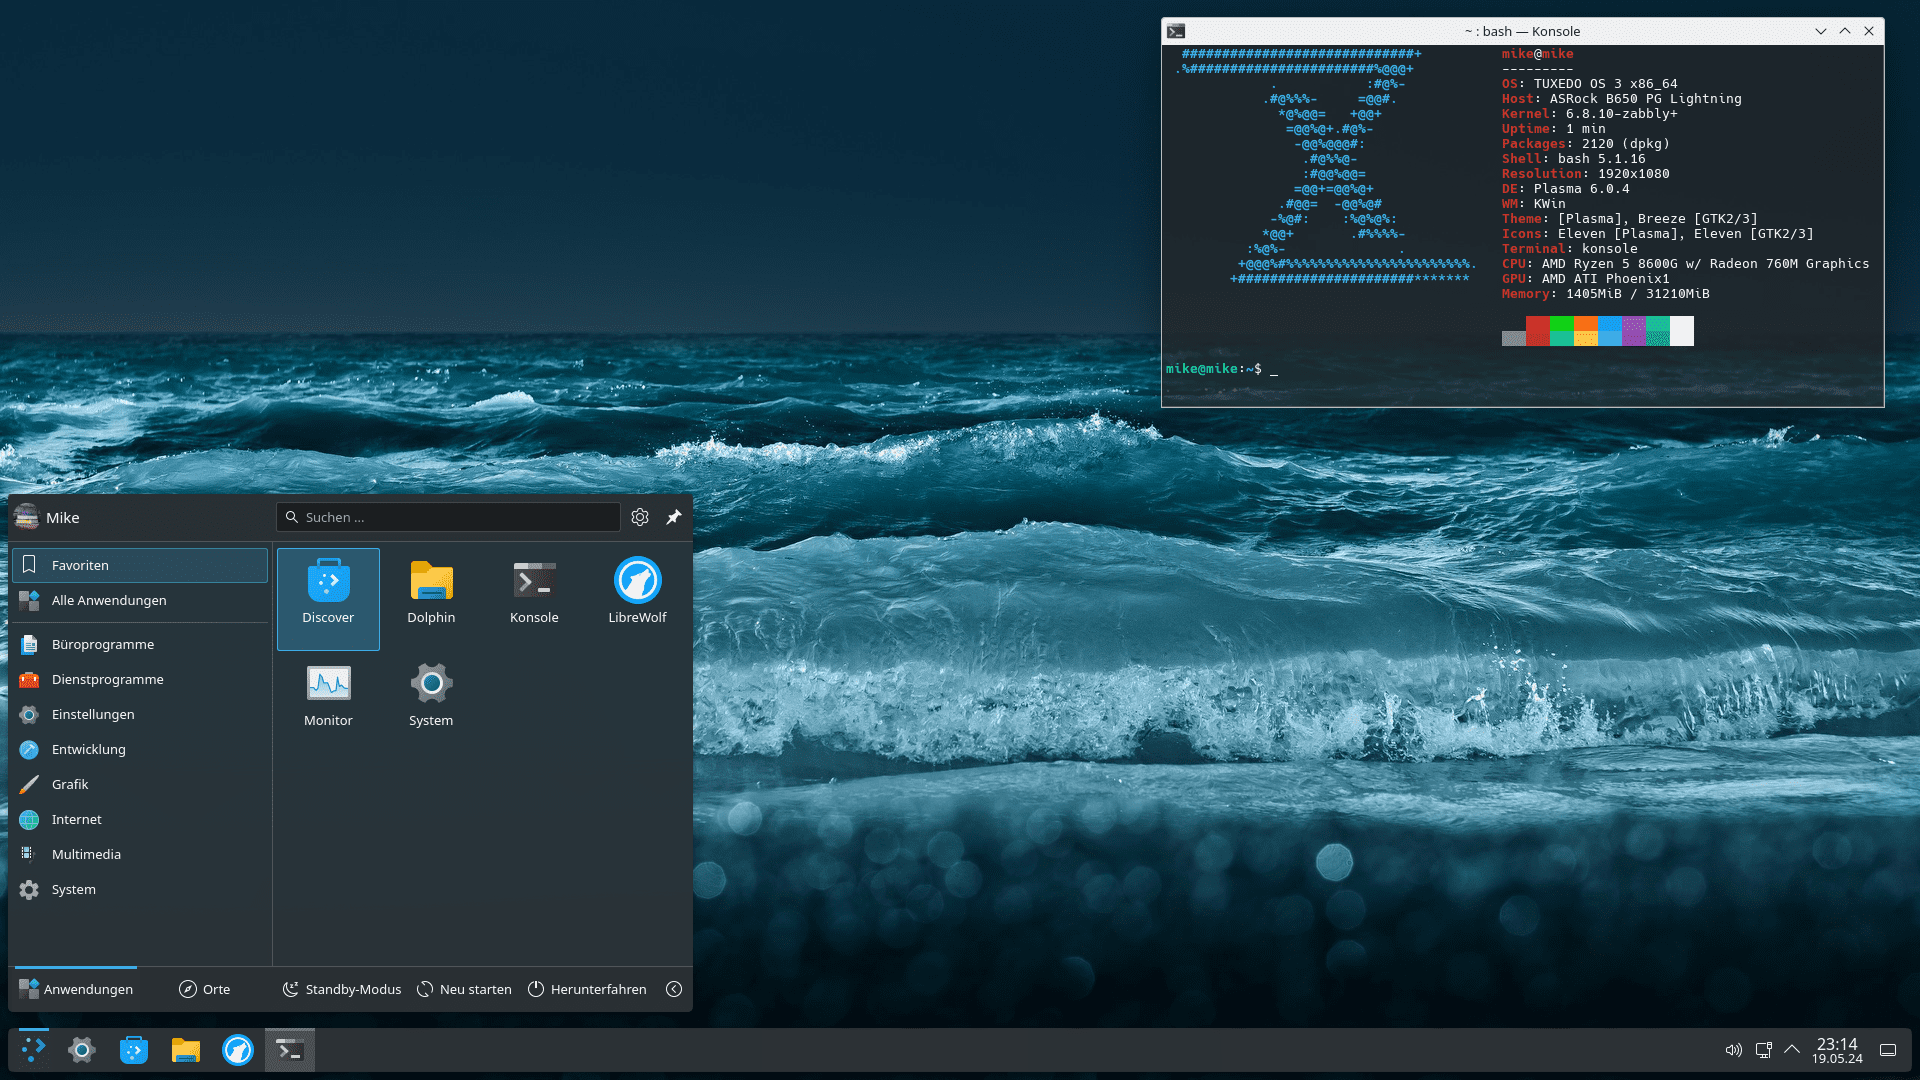Open the clock showing 23:14
The height and width of the screenshot is (1080, 1920).
click(1837, 1050)
